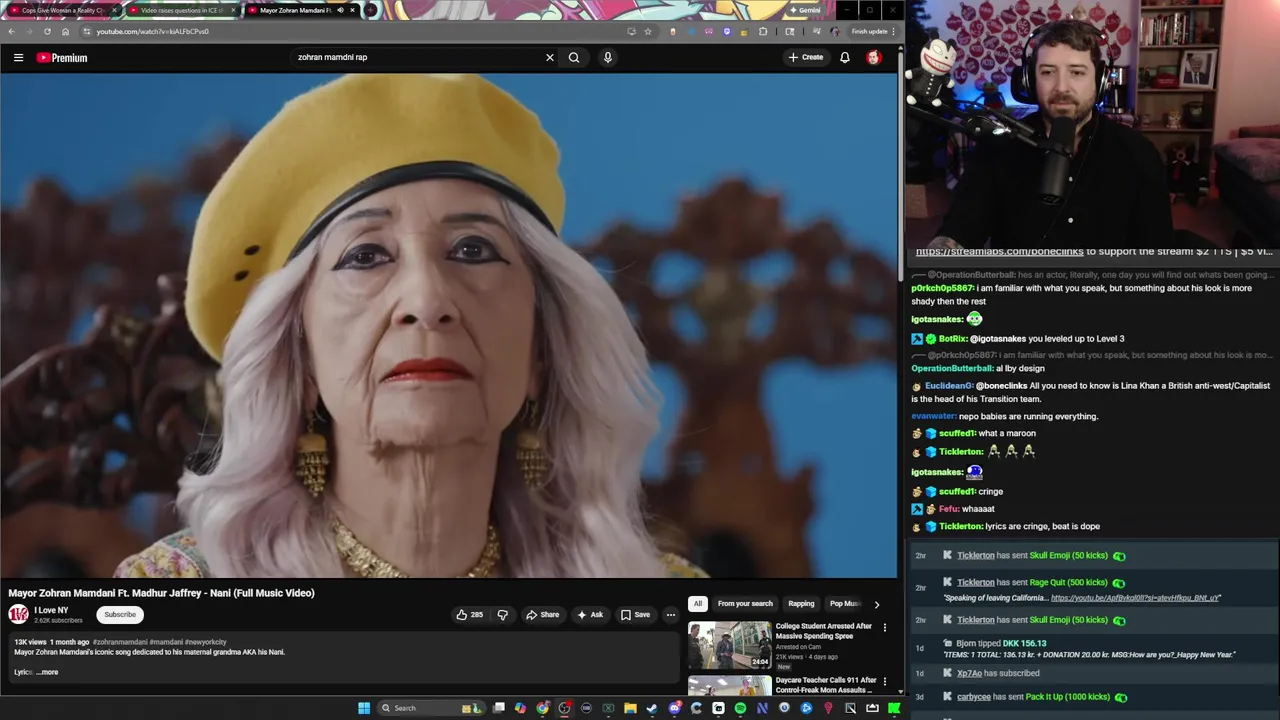This screenshot has height=720, width=1280.
Task: Open the three-dot more actions menu under video
Action: (x=671, y=615)
